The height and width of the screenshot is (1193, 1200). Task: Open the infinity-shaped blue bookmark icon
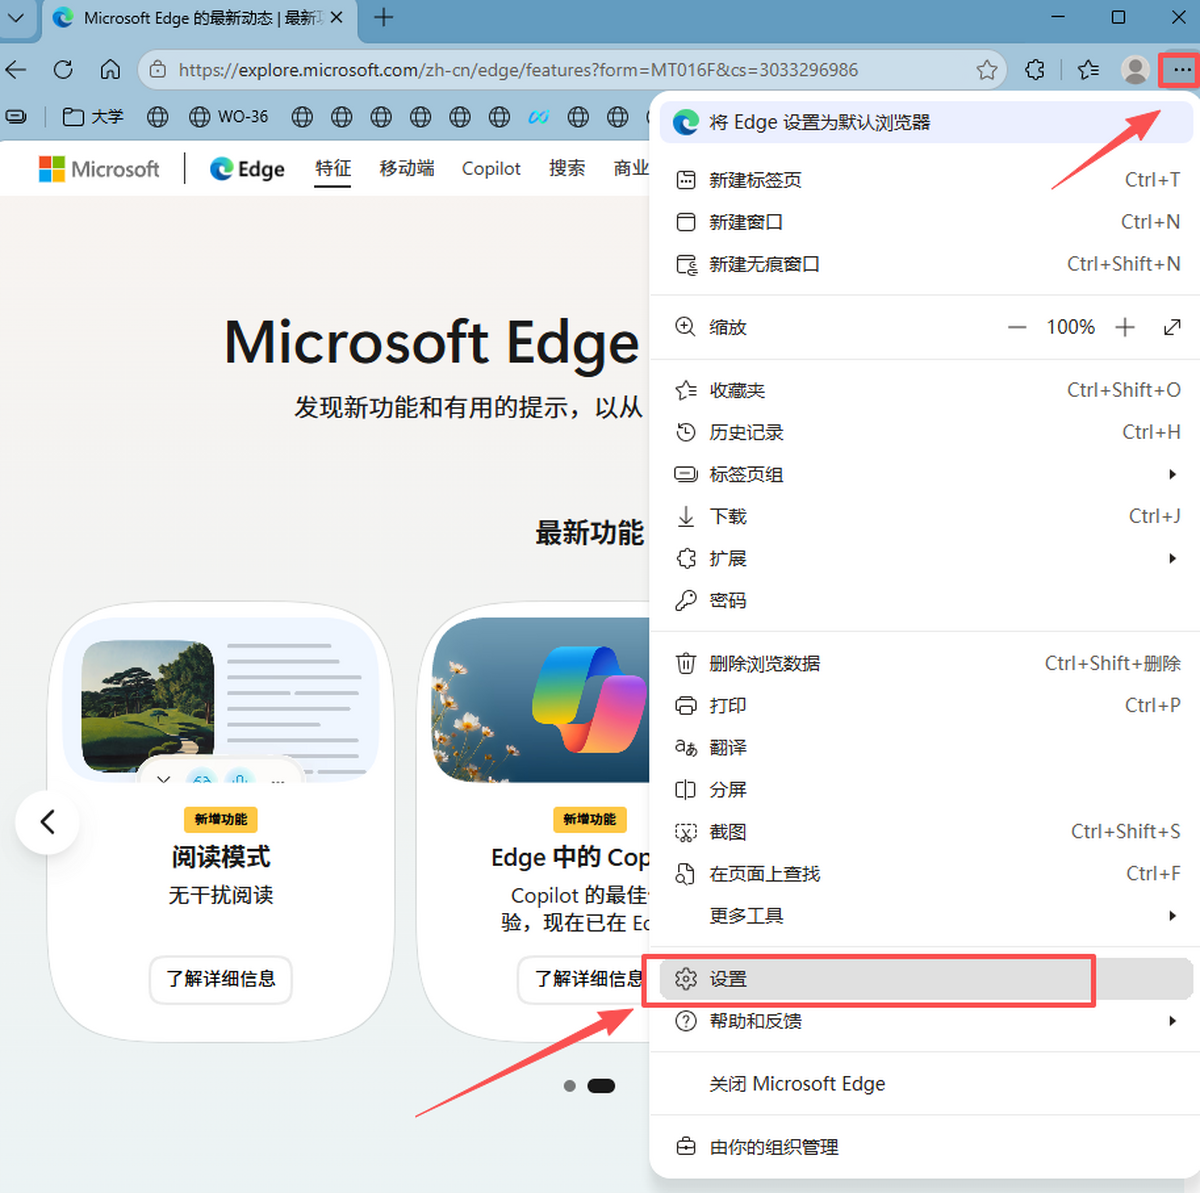point(539,117)
